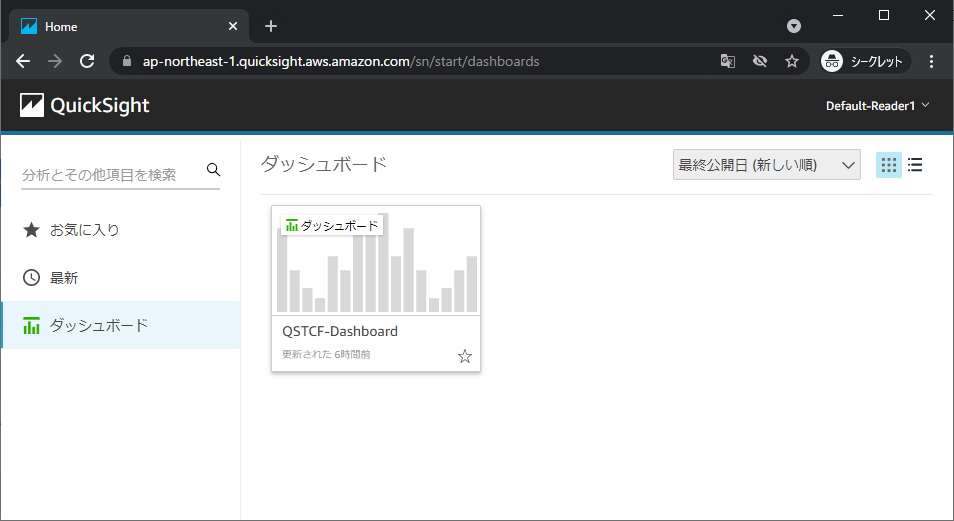Select the Home browser tab
The image size is (954, 521).
pyautogui.click(x=129, y=26)
